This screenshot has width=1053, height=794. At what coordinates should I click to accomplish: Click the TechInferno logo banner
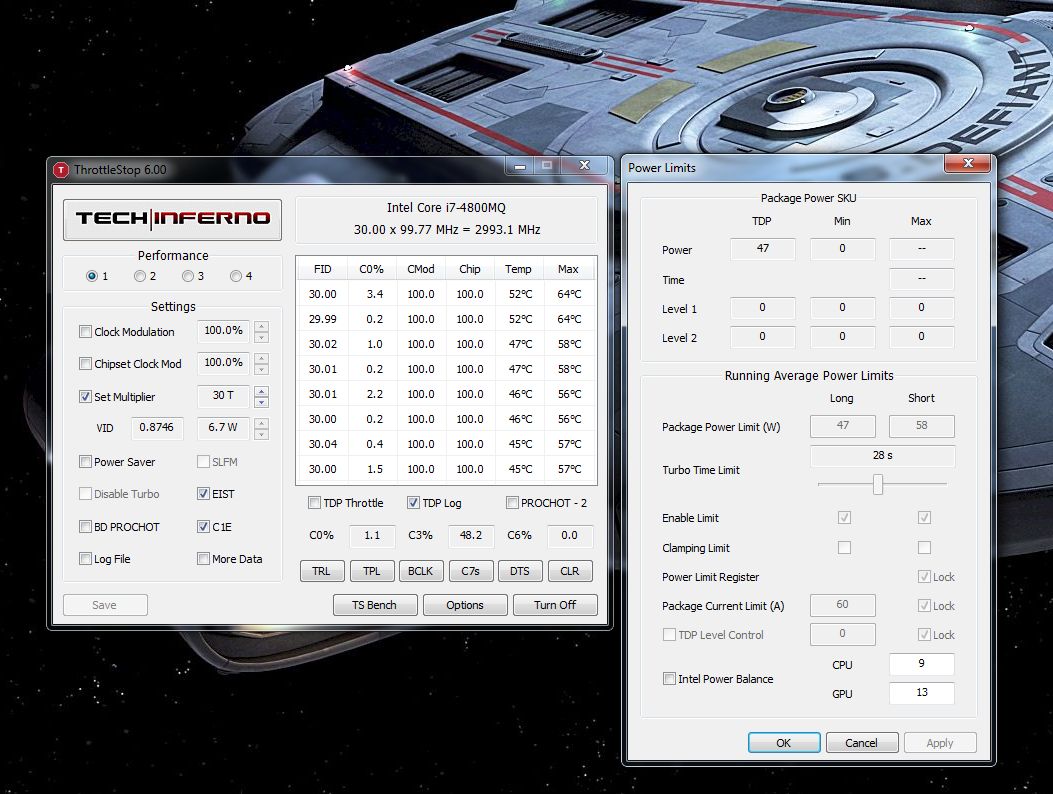(x=173, y=219)
